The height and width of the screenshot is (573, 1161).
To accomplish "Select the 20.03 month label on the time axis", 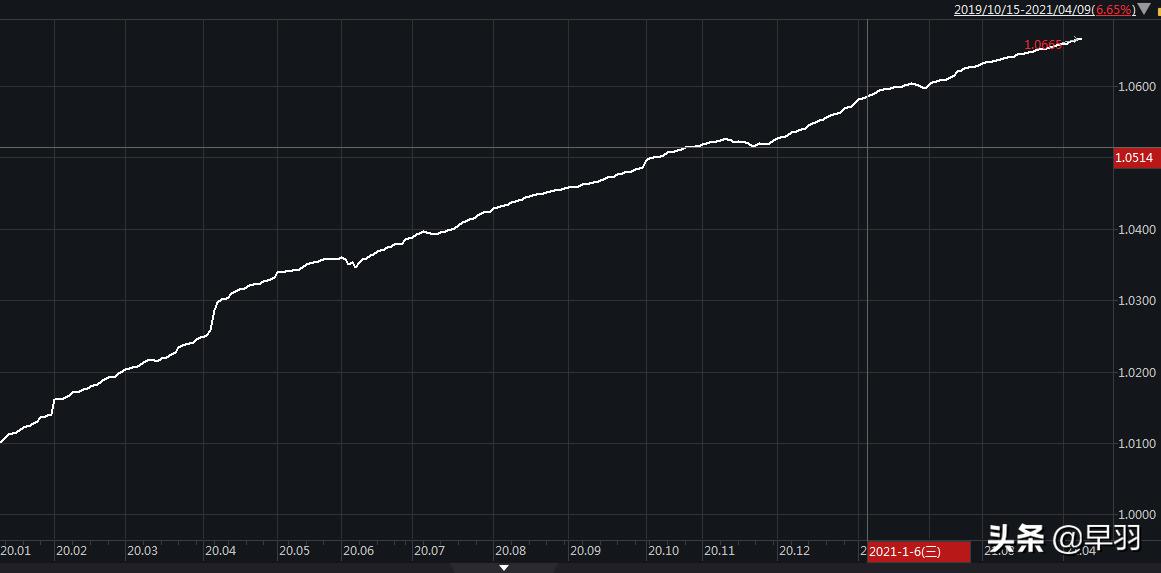I will pyautogui.click(x=142, y=551).
